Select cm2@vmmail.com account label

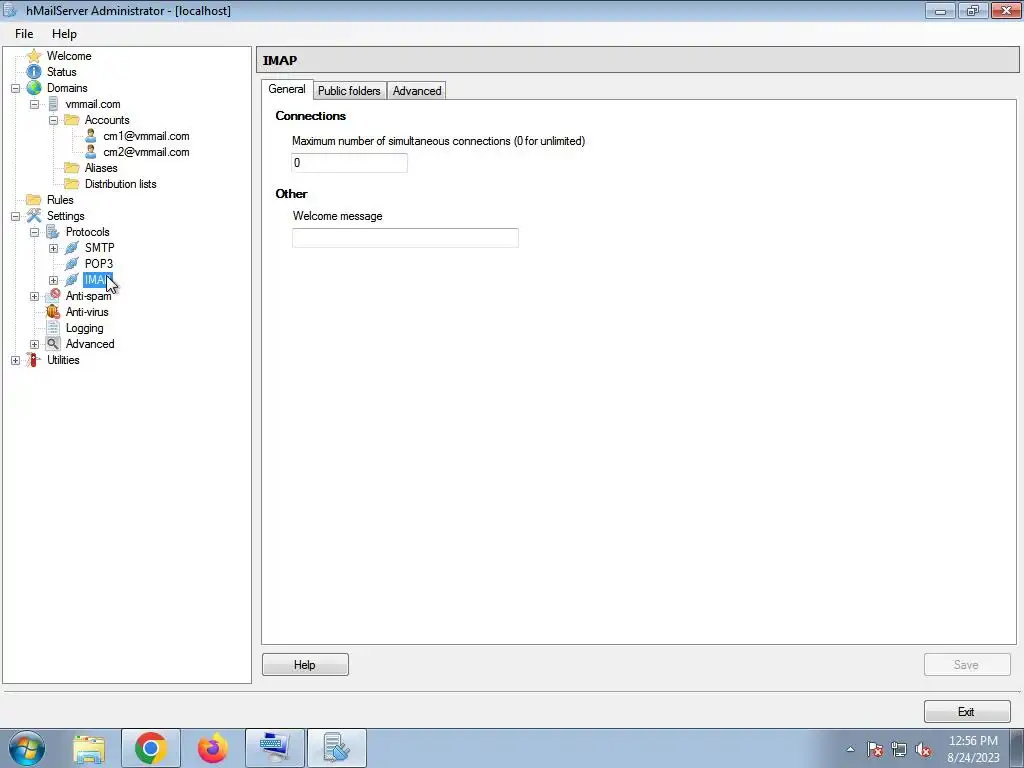146,152
